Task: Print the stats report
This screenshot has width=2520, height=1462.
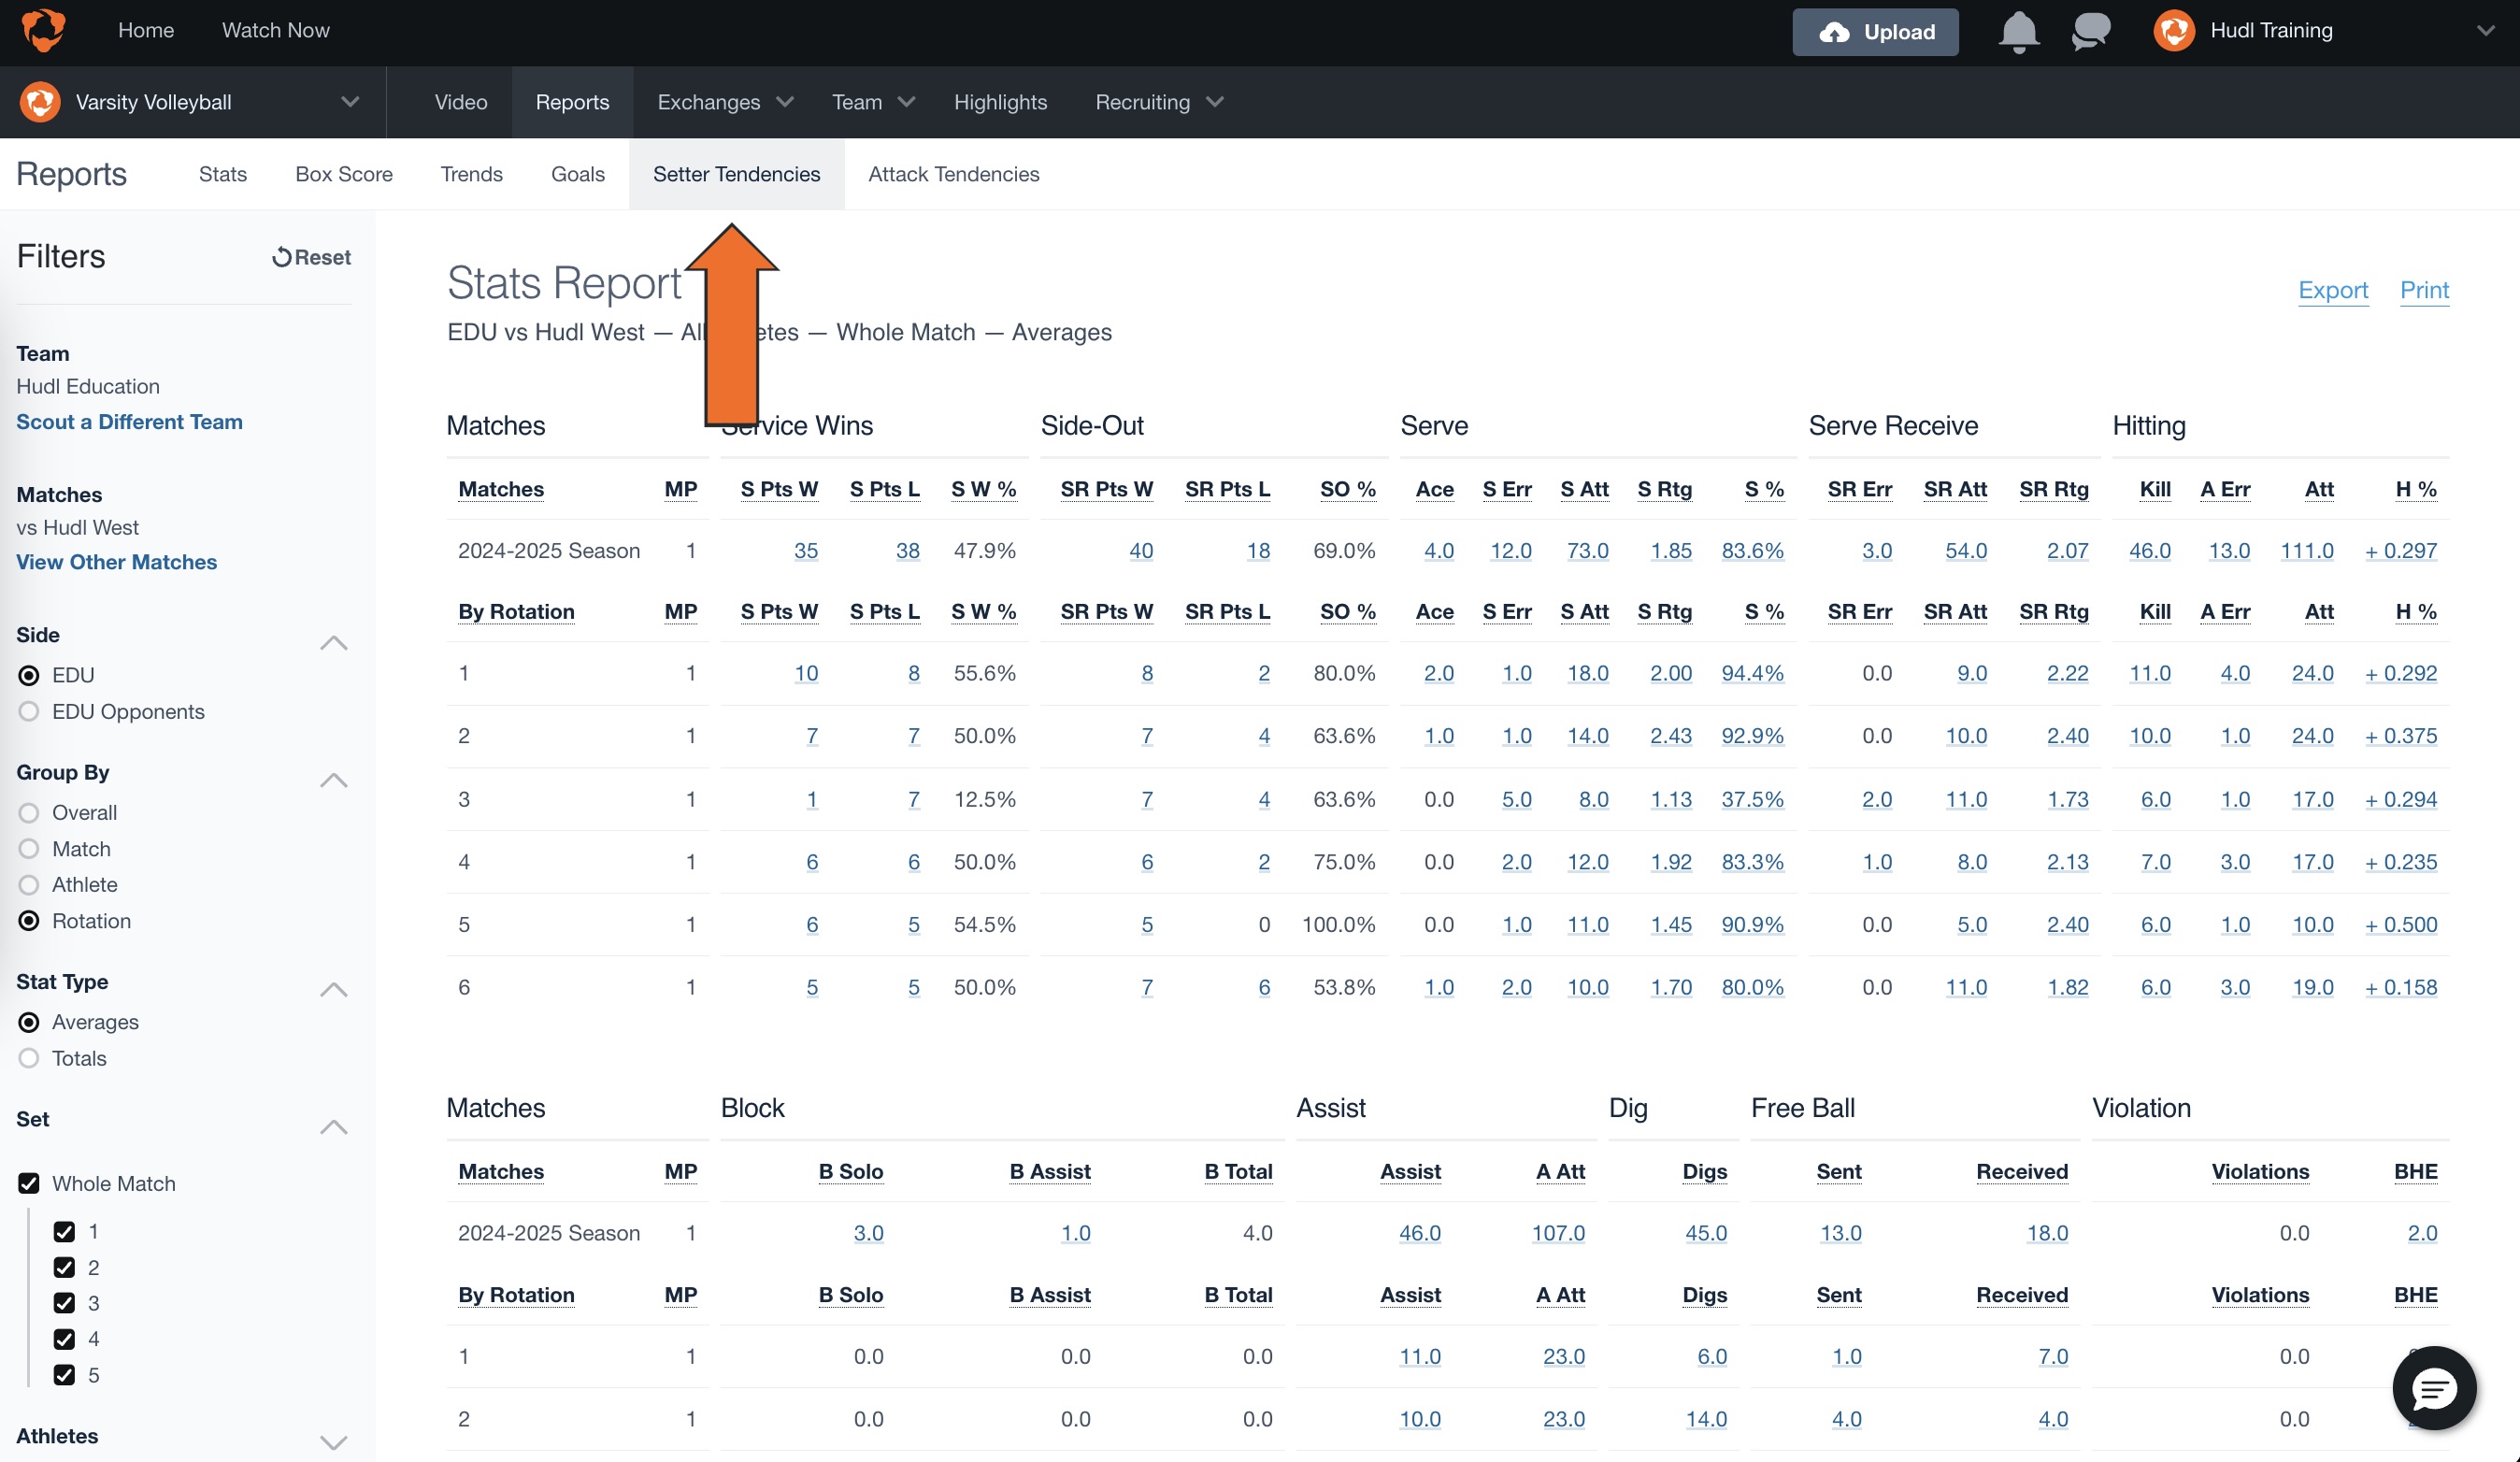Action: point(2424,290)
